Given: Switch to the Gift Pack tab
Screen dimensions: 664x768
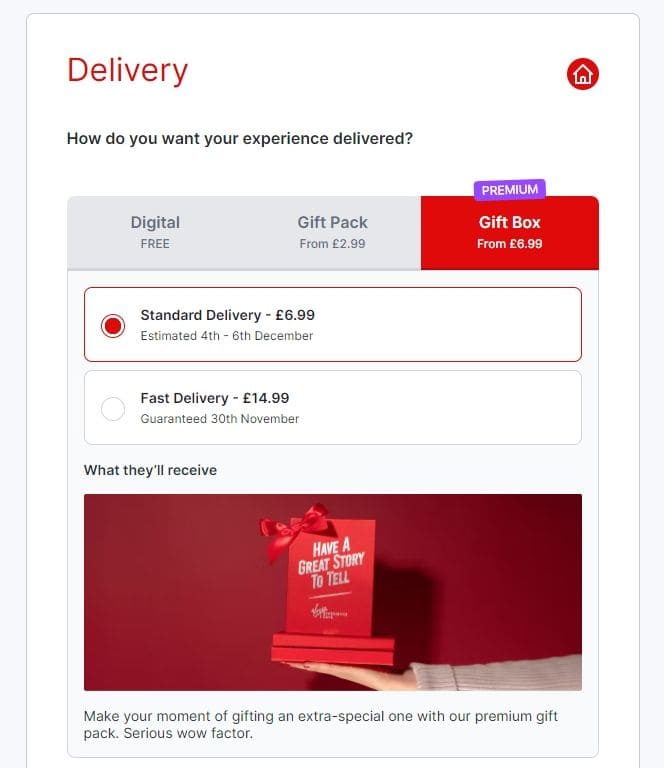Looking at the screenshot, I should point(332,233).
